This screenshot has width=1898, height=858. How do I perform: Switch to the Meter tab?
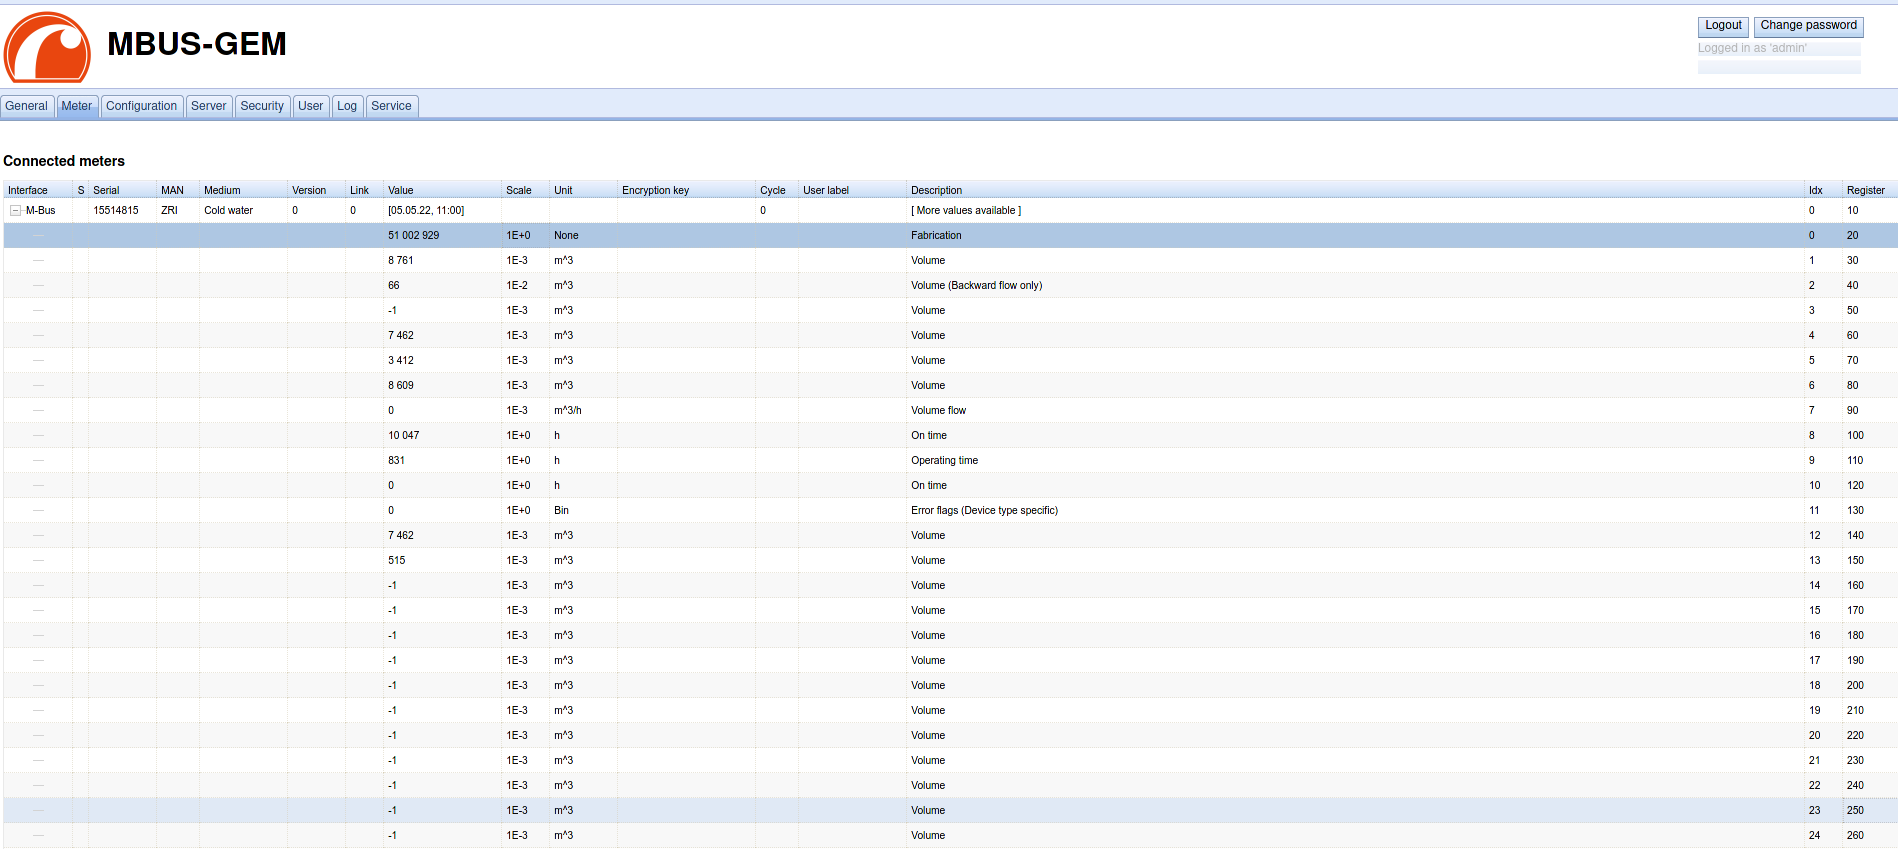77,106
